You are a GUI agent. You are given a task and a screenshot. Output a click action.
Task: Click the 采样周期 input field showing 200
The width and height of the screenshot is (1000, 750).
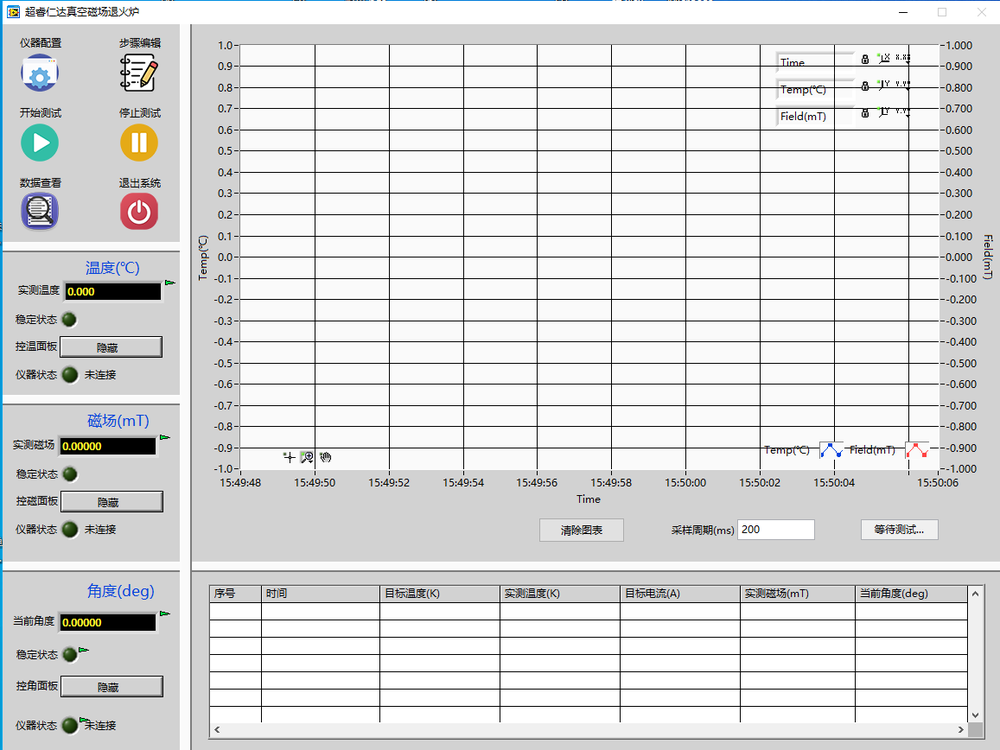pos(776,529)
